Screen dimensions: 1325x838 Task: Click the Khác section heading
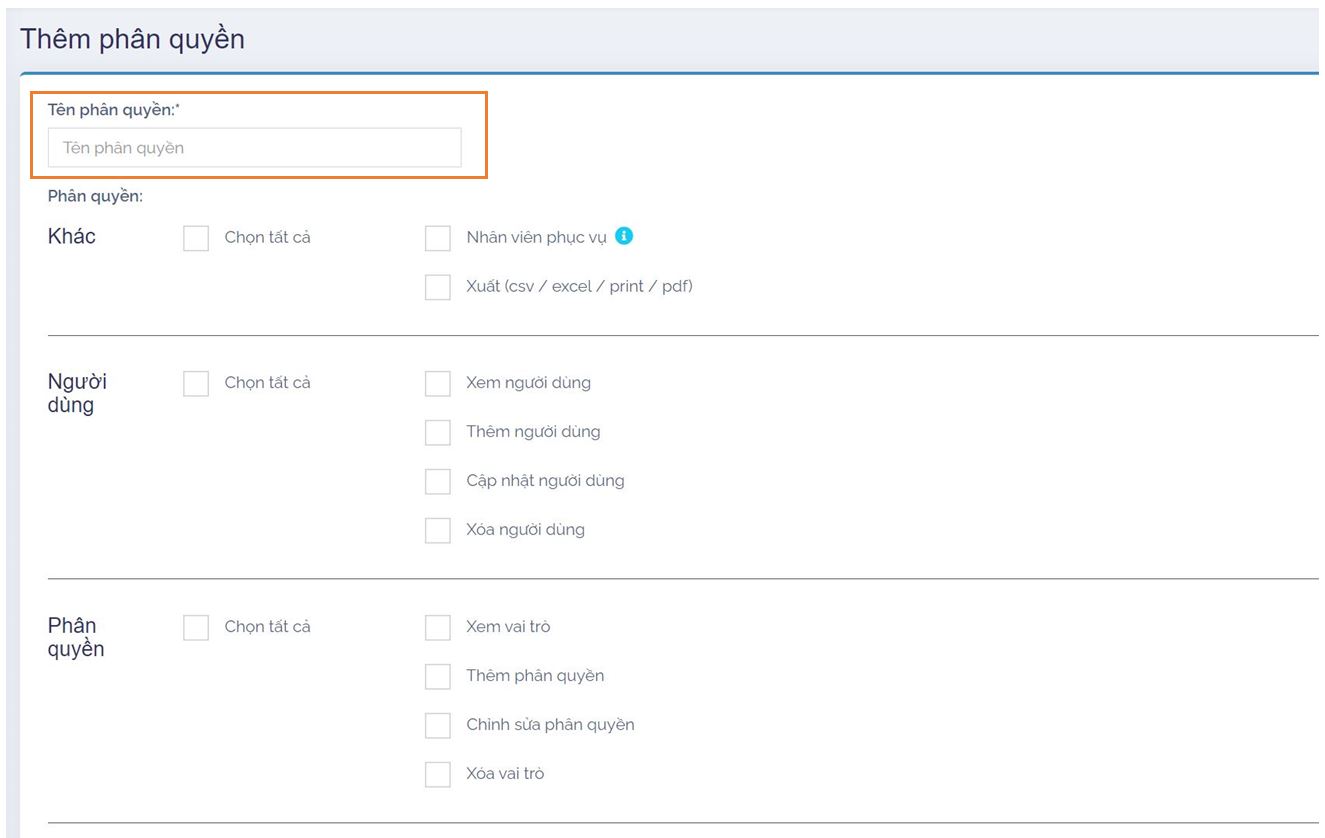click(72, 237)
